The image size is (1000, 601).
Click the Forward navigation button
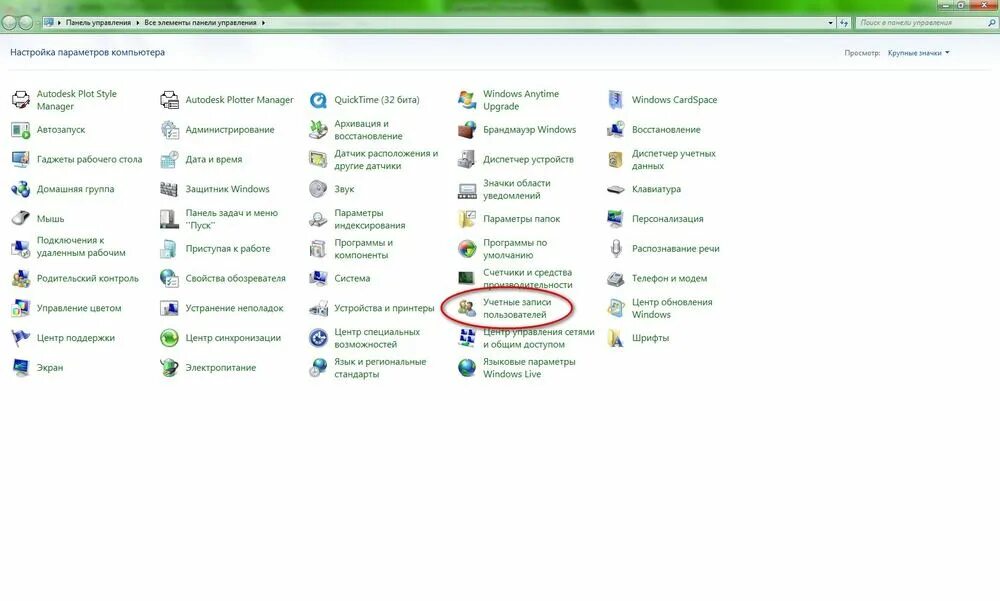[x=26, y=22]
